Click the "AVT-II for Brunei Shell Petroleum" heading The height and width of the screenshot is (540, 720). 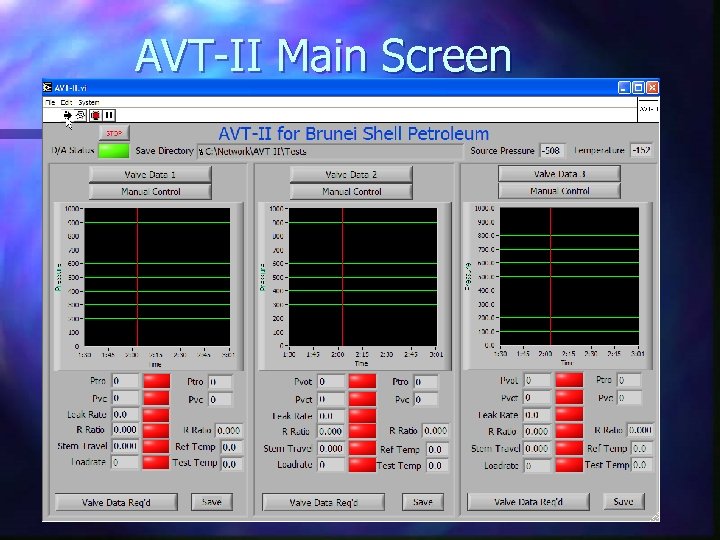[354, 133]
